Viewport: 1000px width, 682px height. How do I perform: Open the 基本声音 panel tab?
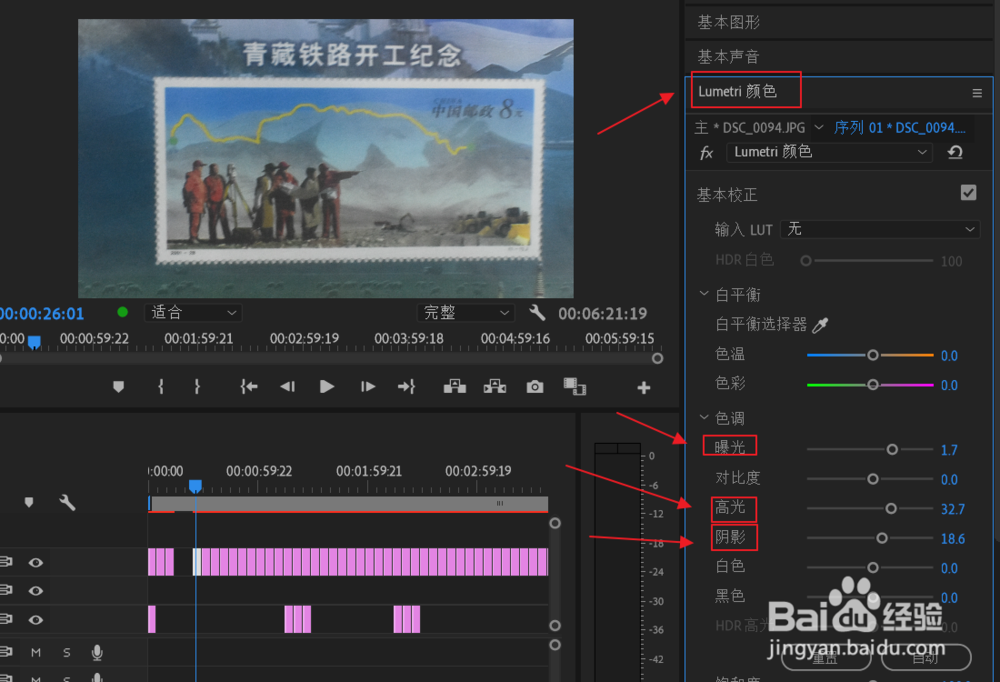point(728,57)
